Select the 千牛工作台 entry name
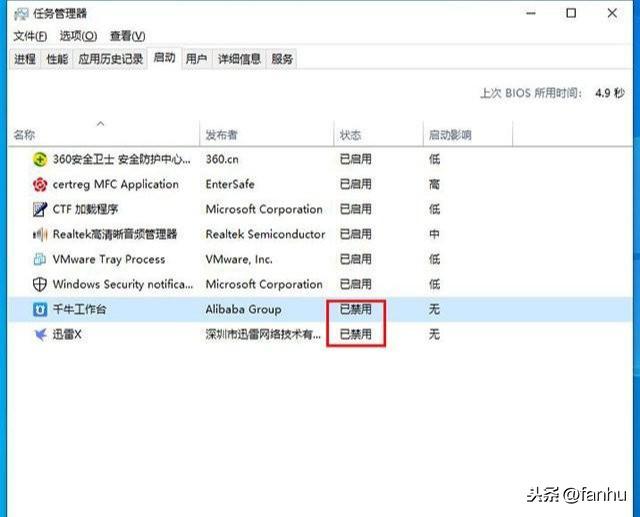Image resolution: width=640 pixels, height=517 pixels. pos(79,309)
